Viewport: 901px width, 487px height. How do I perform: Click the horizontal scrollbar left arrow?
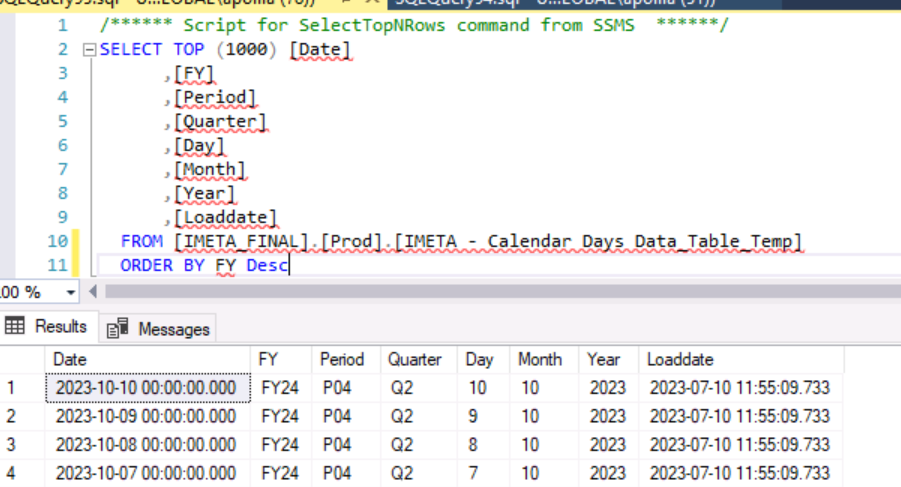pos(94,292)
